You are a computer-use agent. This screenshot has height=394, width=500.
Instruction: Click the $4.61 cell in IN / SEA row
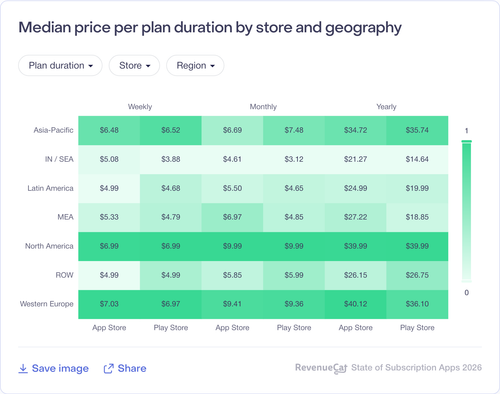[232, 159]
